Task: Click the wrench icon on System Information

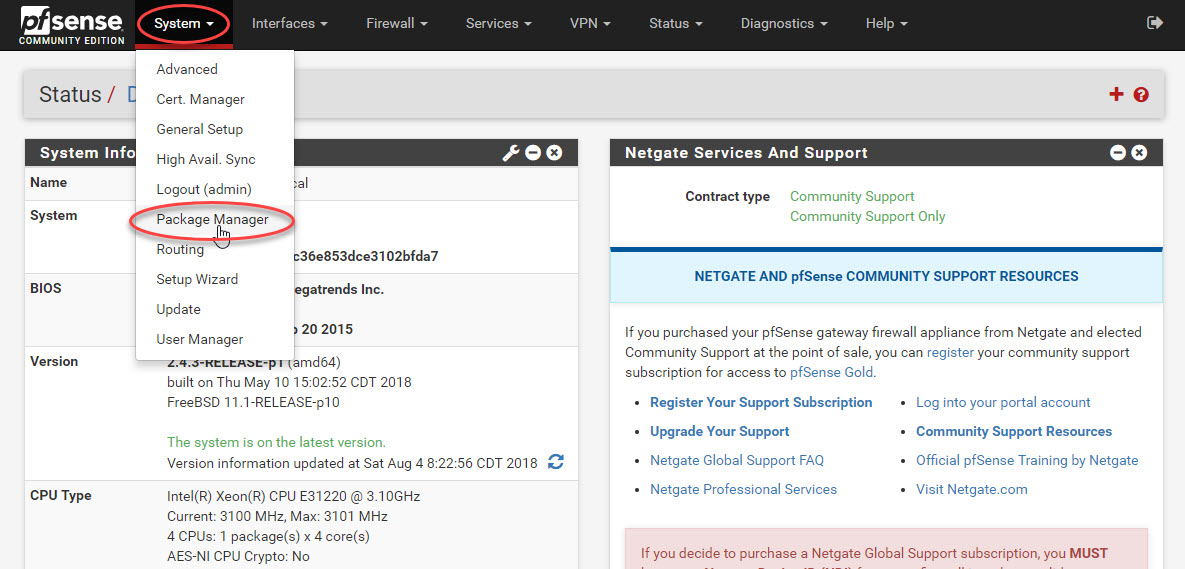Action: tap(511, 153)
